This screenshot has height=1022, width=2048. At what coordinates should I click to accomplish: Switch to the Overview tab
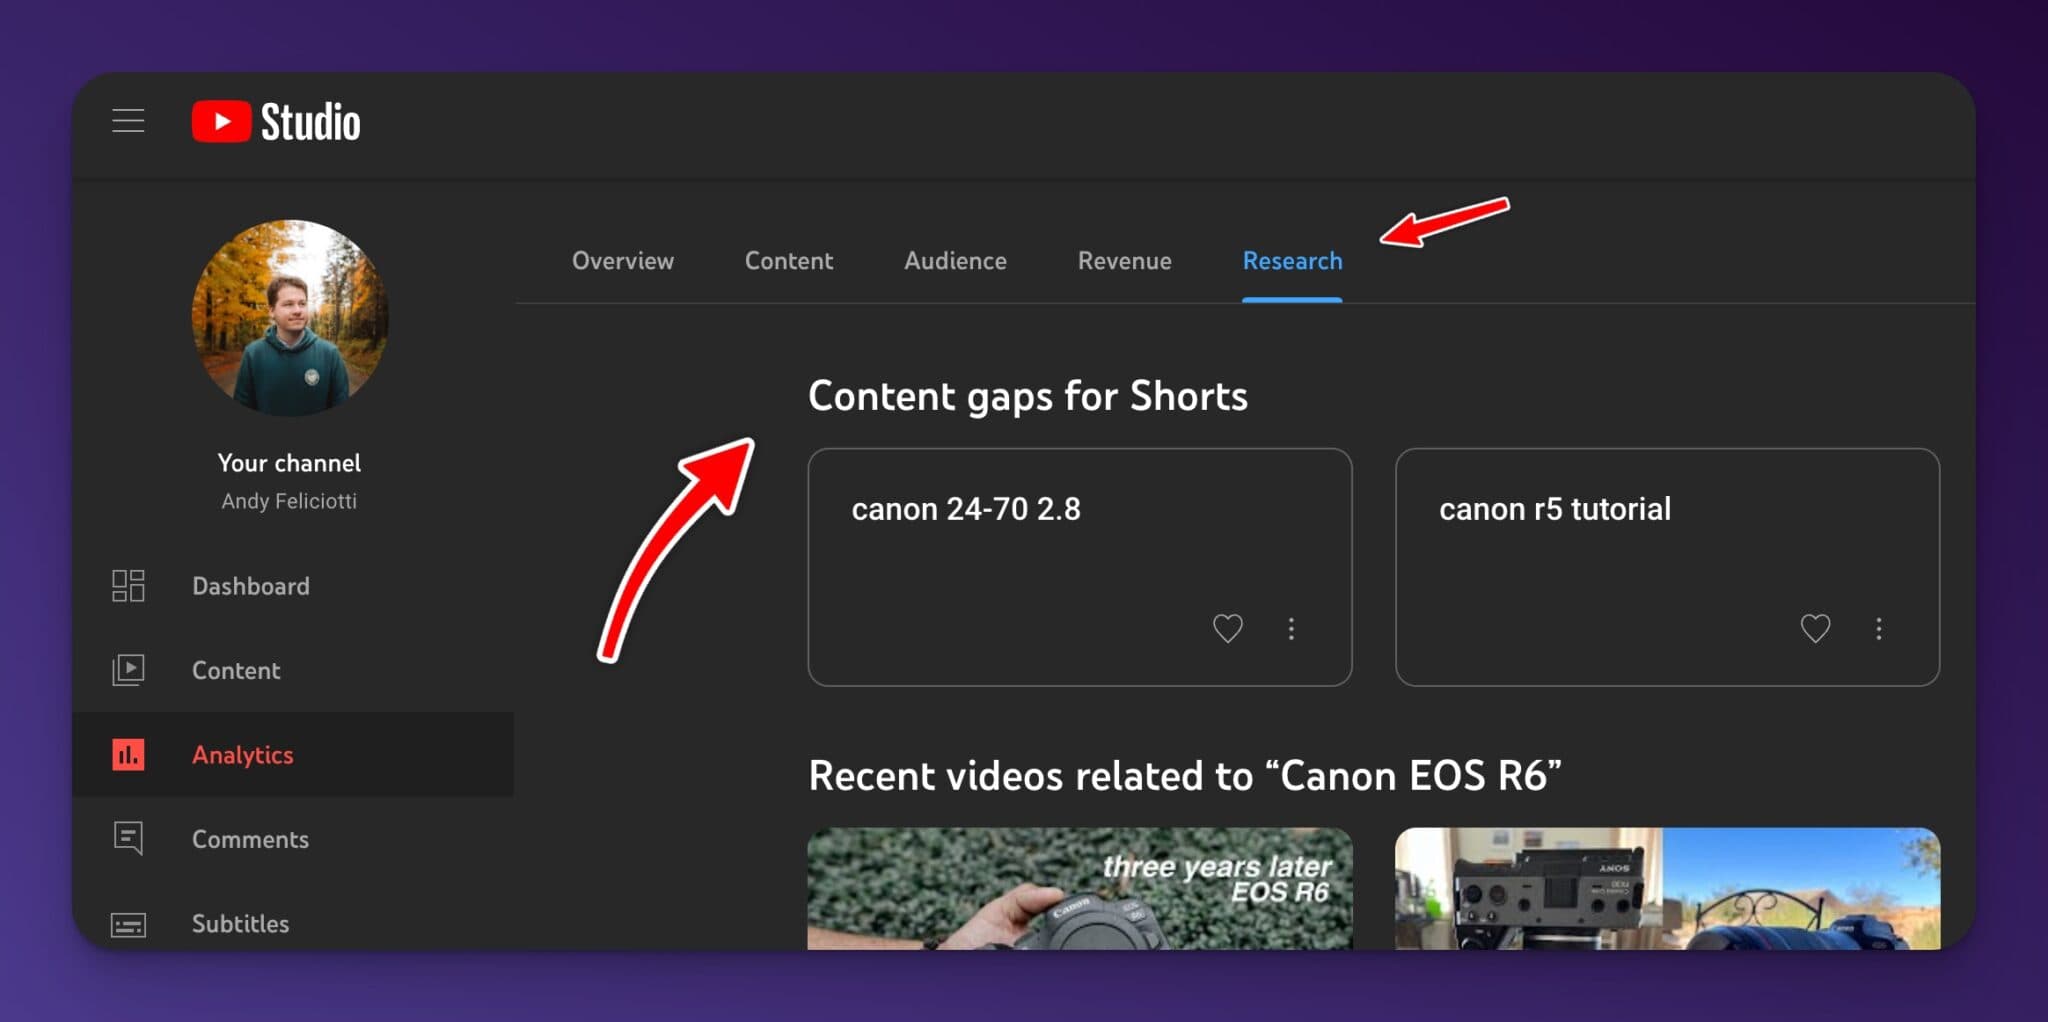point(622,261)
